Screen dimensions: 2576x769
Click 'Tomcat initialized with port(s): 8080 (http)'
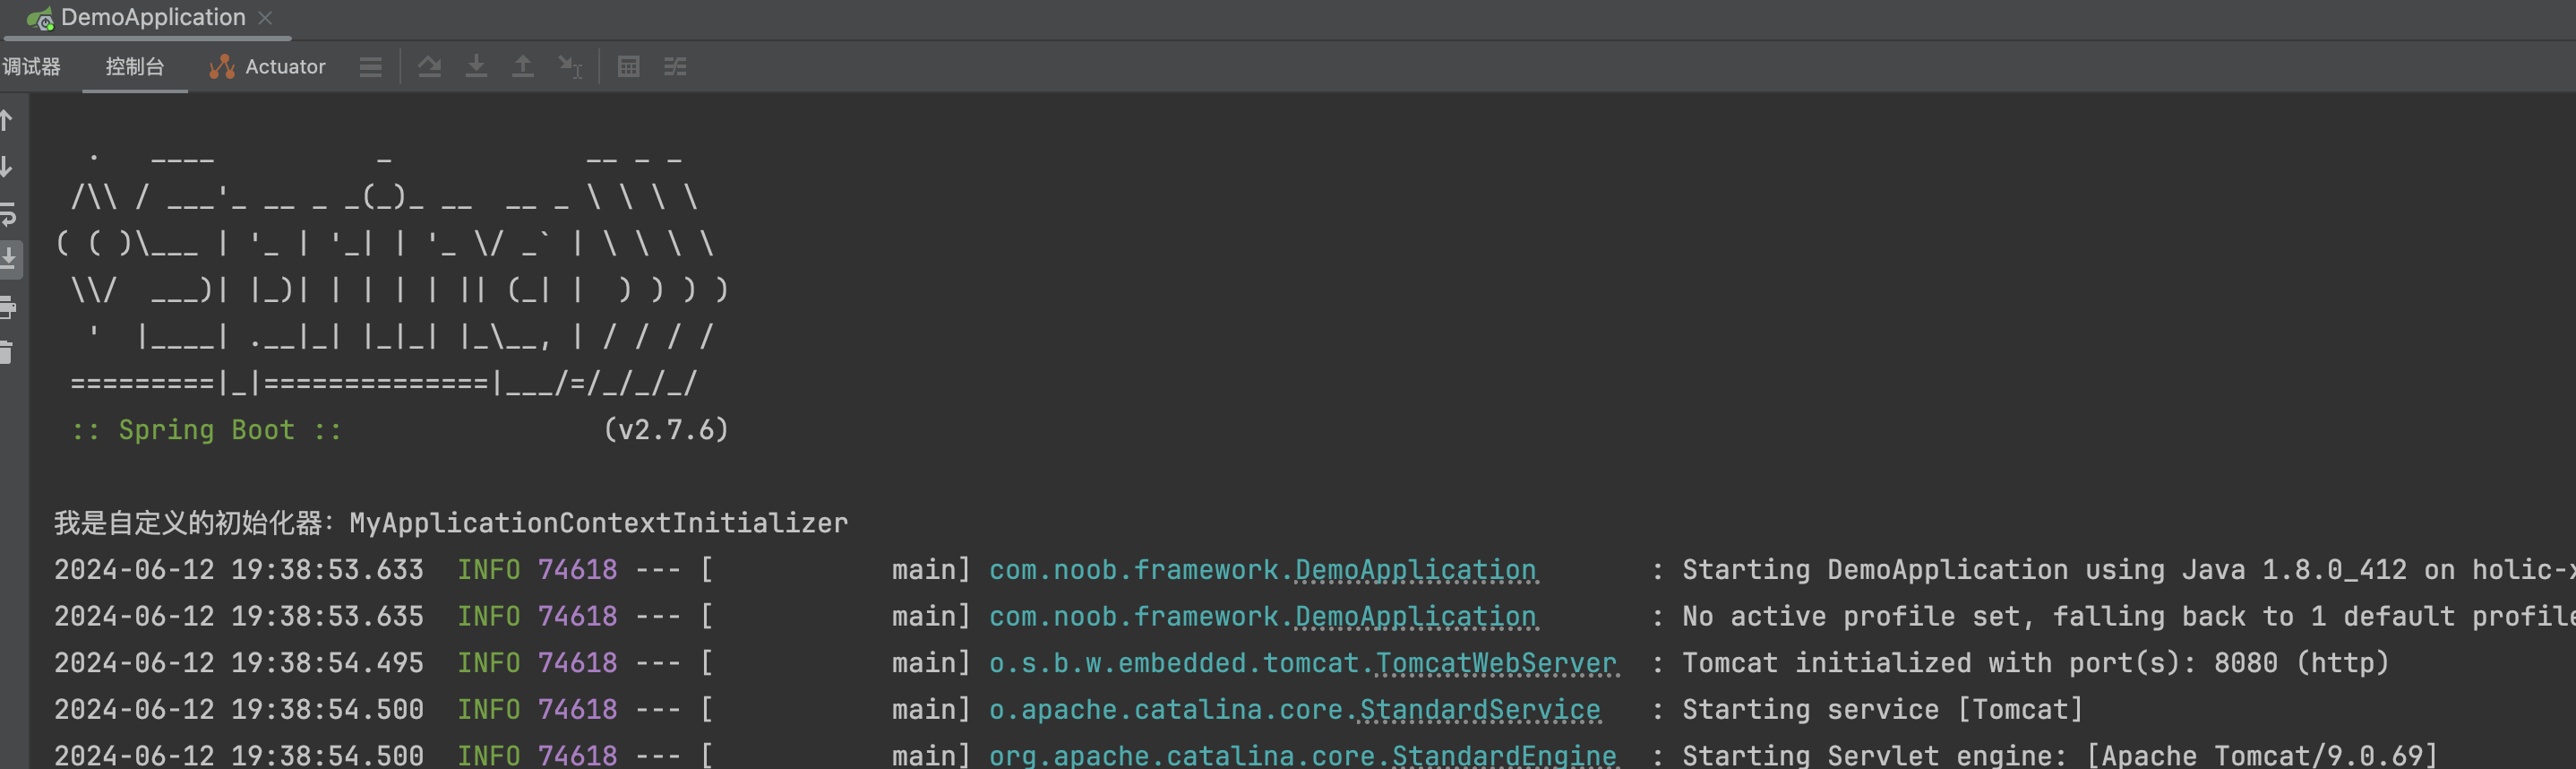coord(2035,663)
